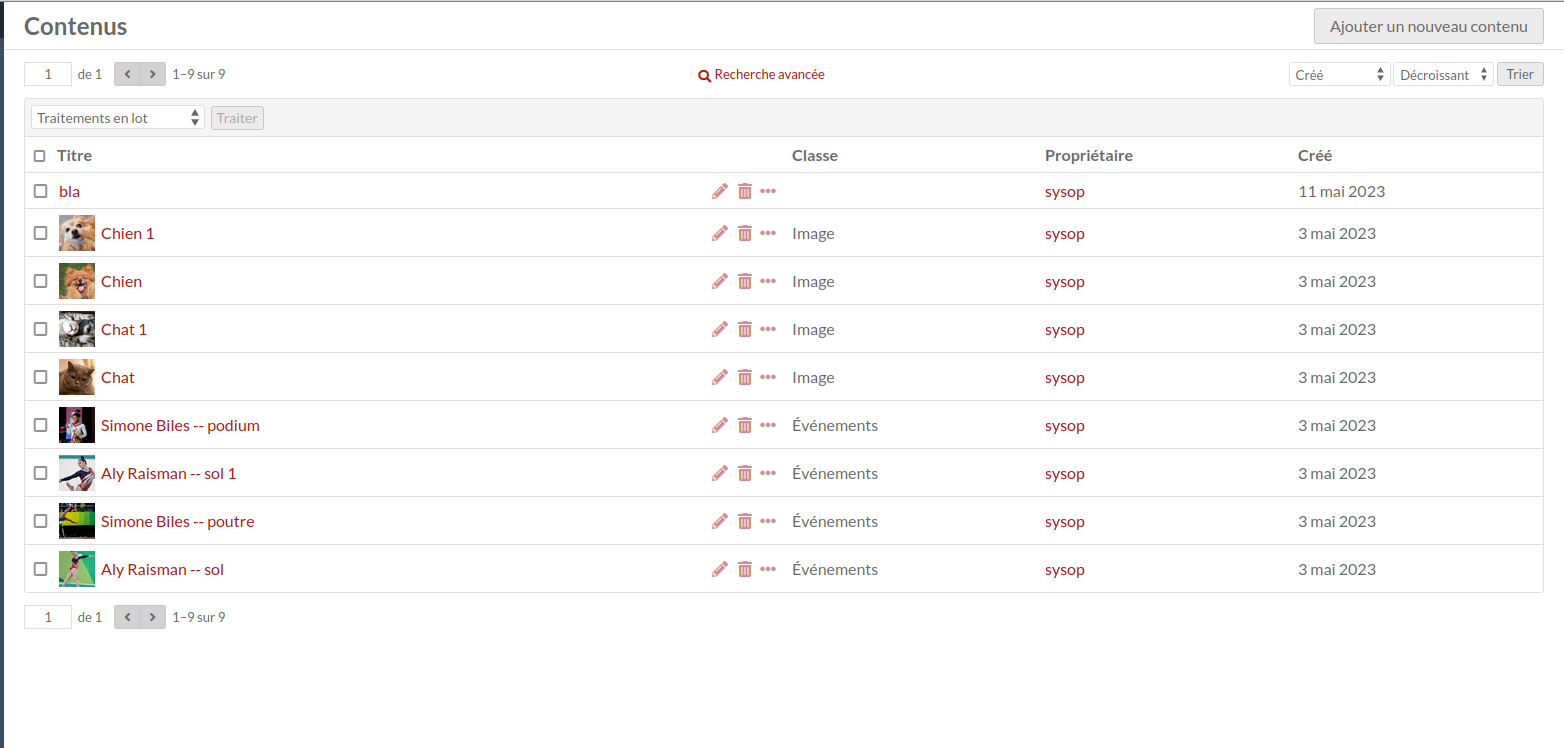Delete the 'bla' item using trash icon
The height and width of the screenshot is (748, 1564).
pyautogui.click(x=745, y=191)
